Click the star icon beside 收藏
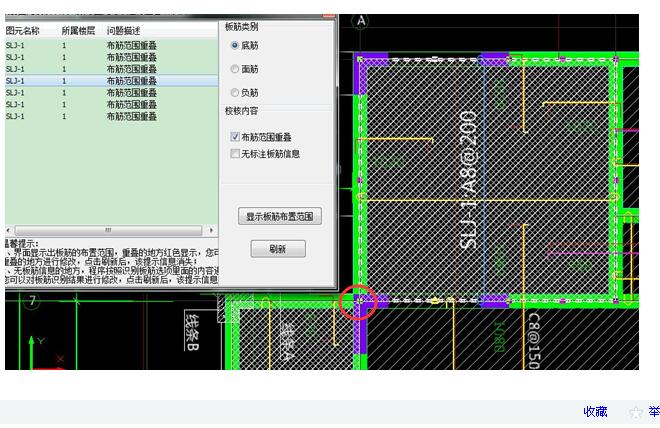This screenshot has height=428, width=660. pos(636,412)
